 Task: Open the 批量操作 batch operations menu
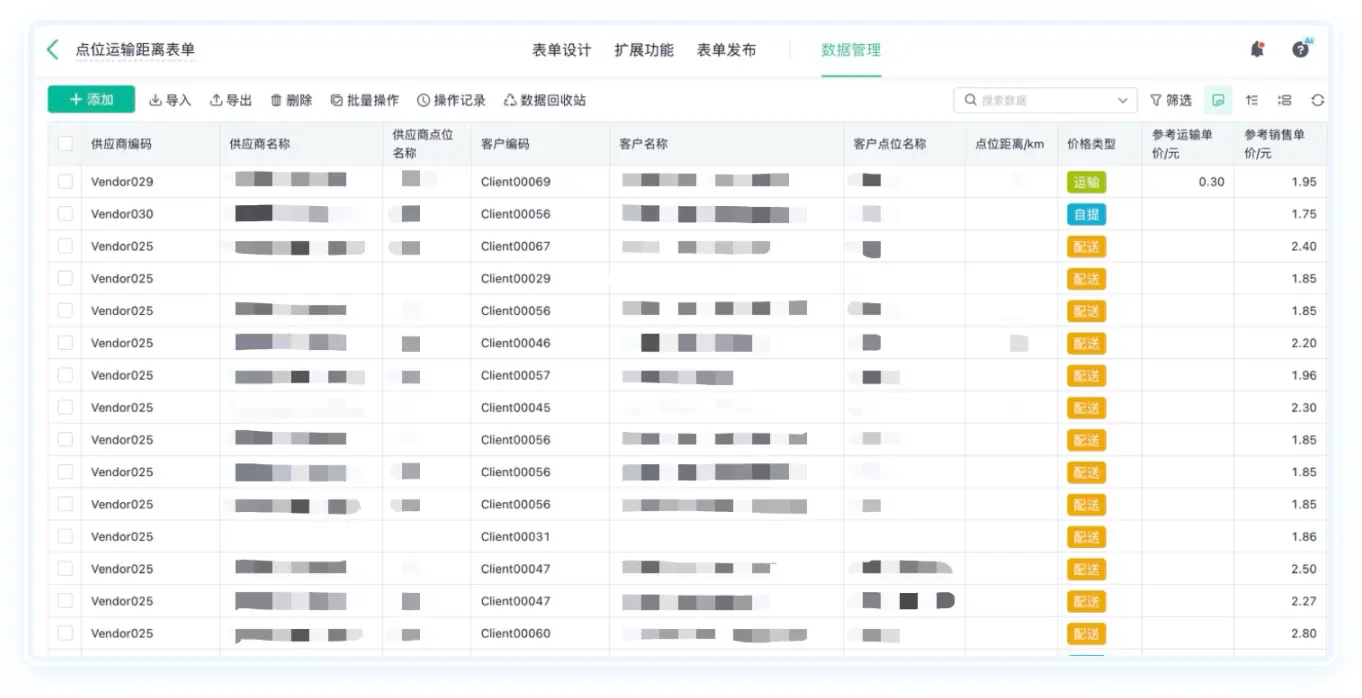364,100
